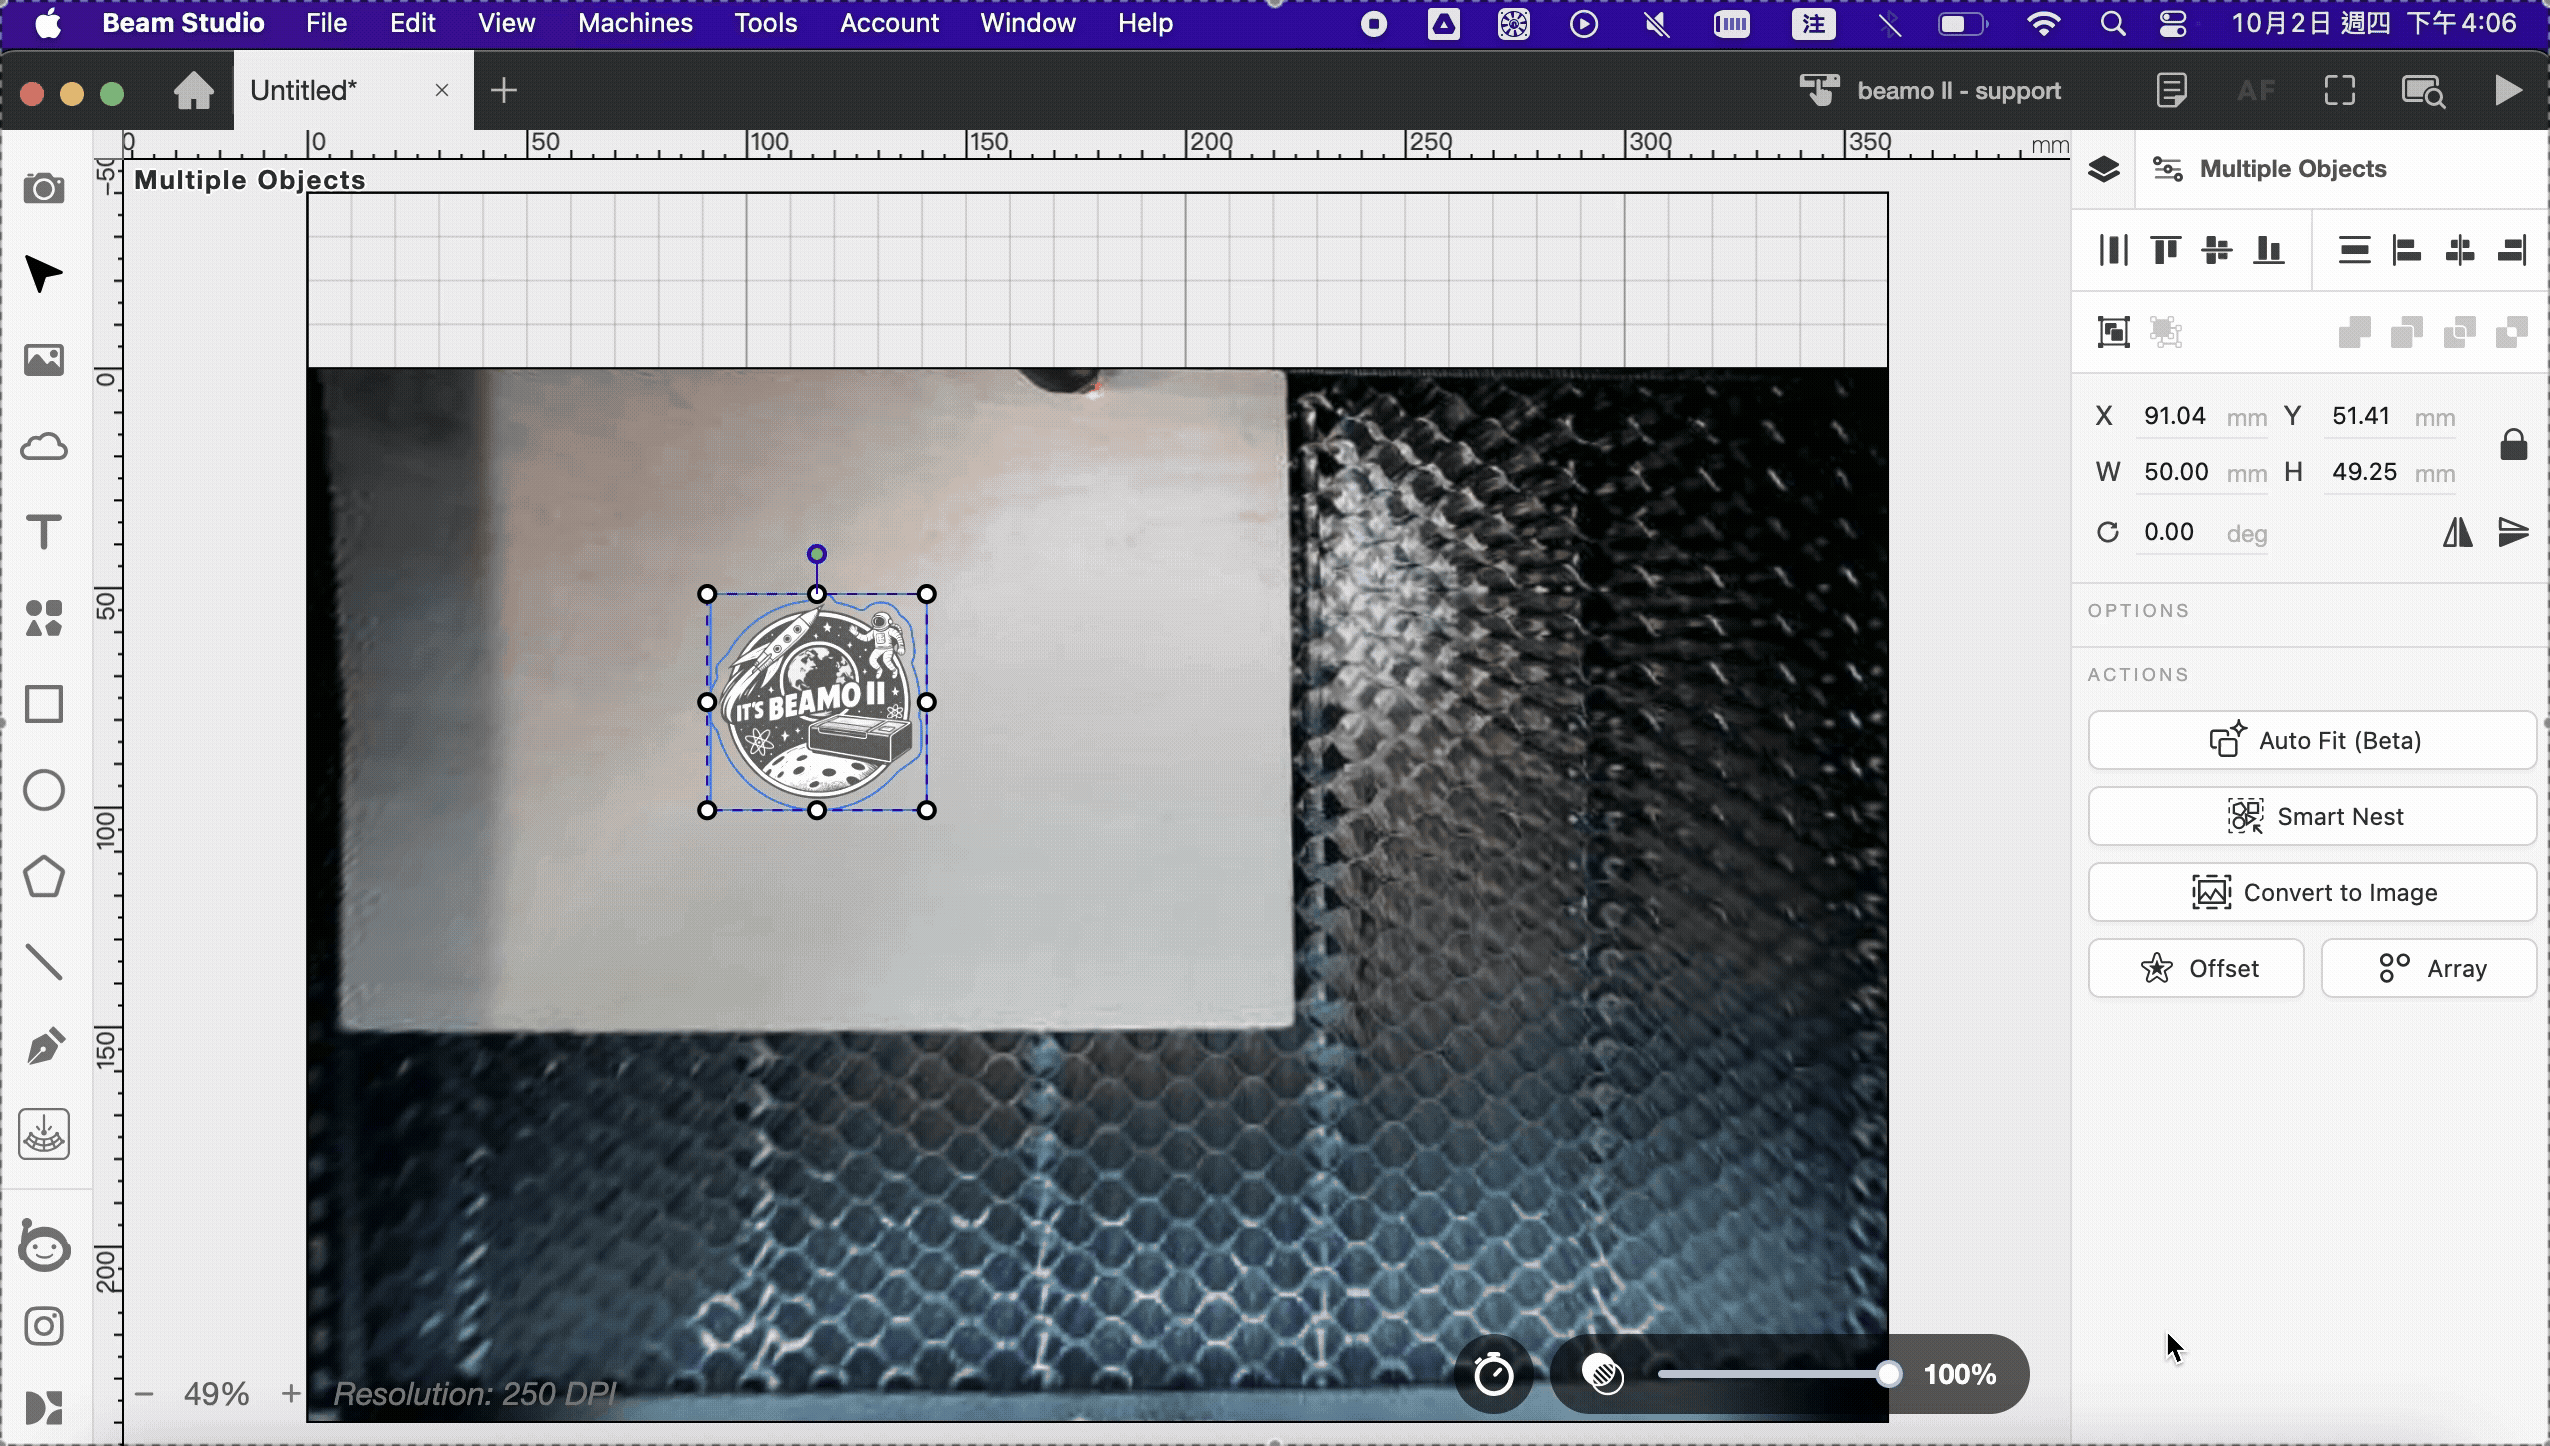Edit the Y position field
This screenshot has width=2550, height=1446.
click(x=2391, y=417)
